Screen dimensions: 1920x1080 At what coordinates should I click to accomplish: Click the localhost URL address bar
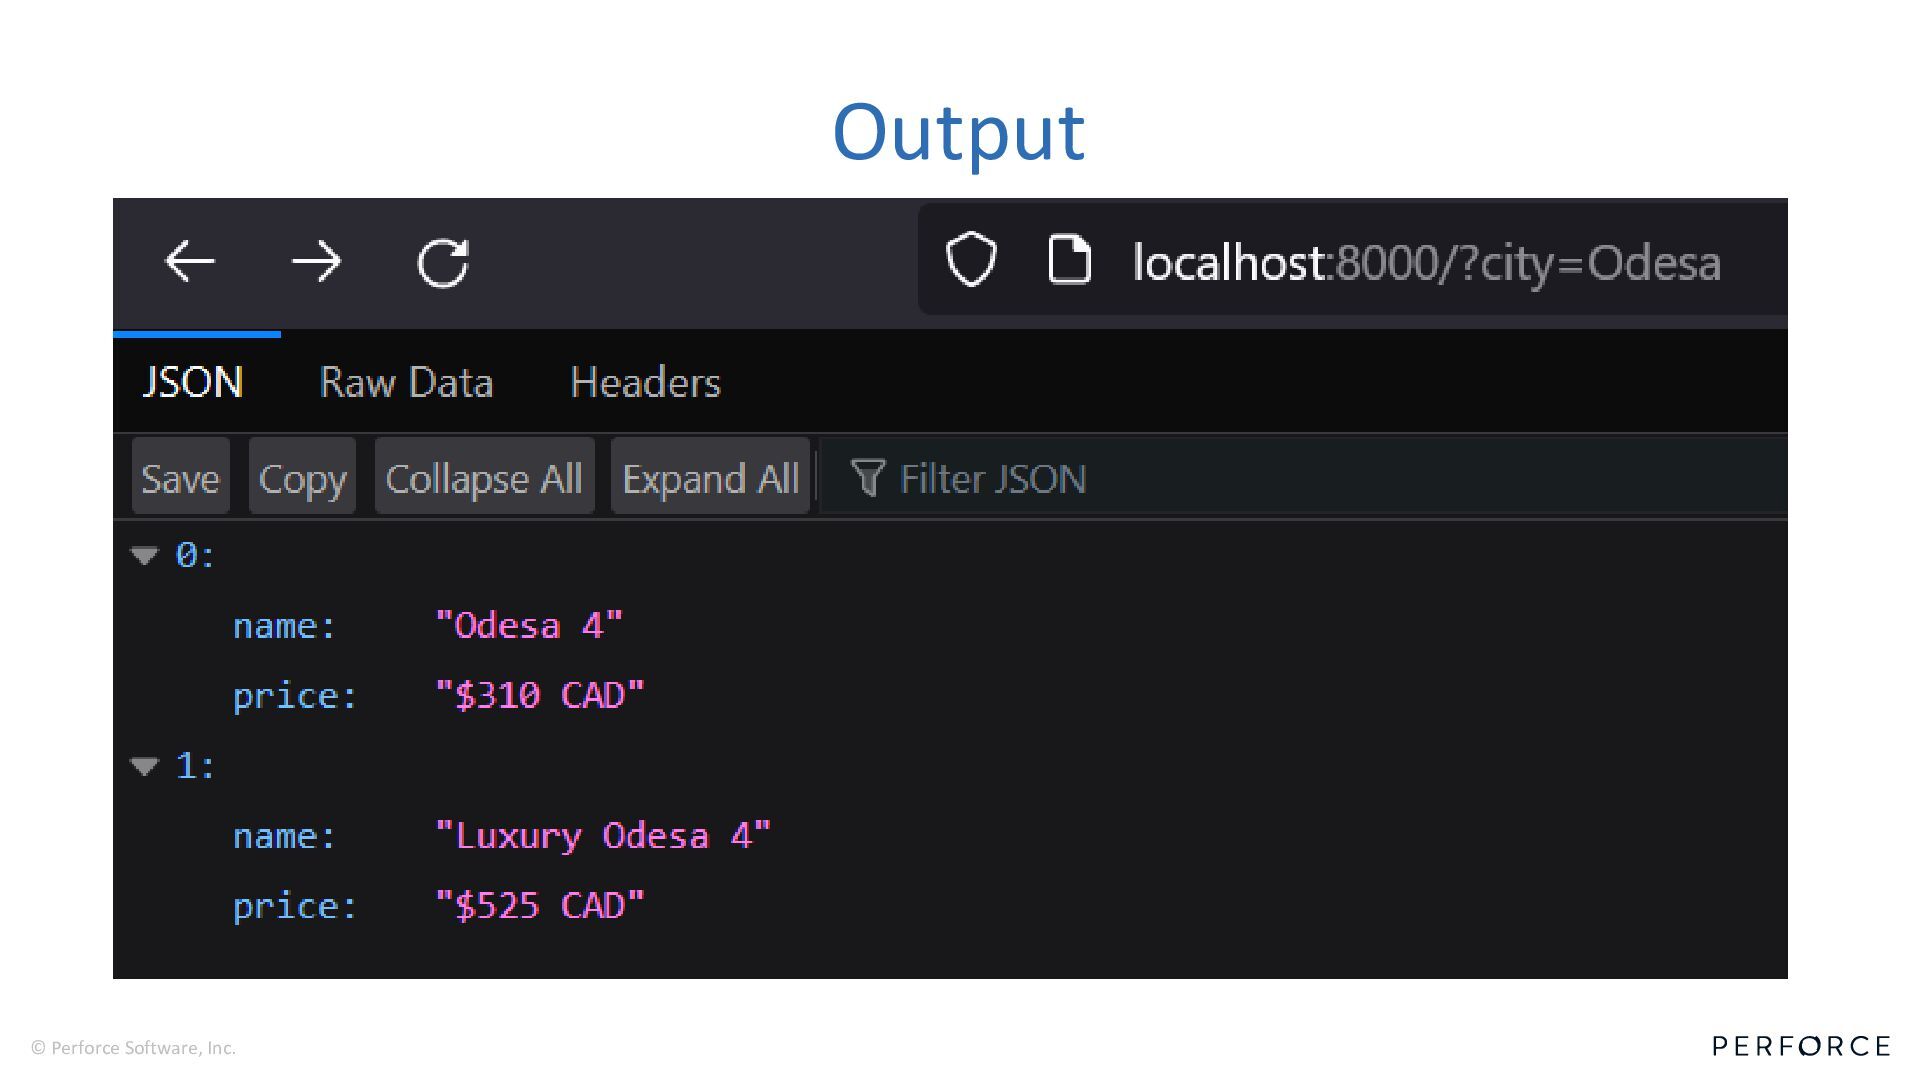pyautogui.click(x=1426, y=263)
